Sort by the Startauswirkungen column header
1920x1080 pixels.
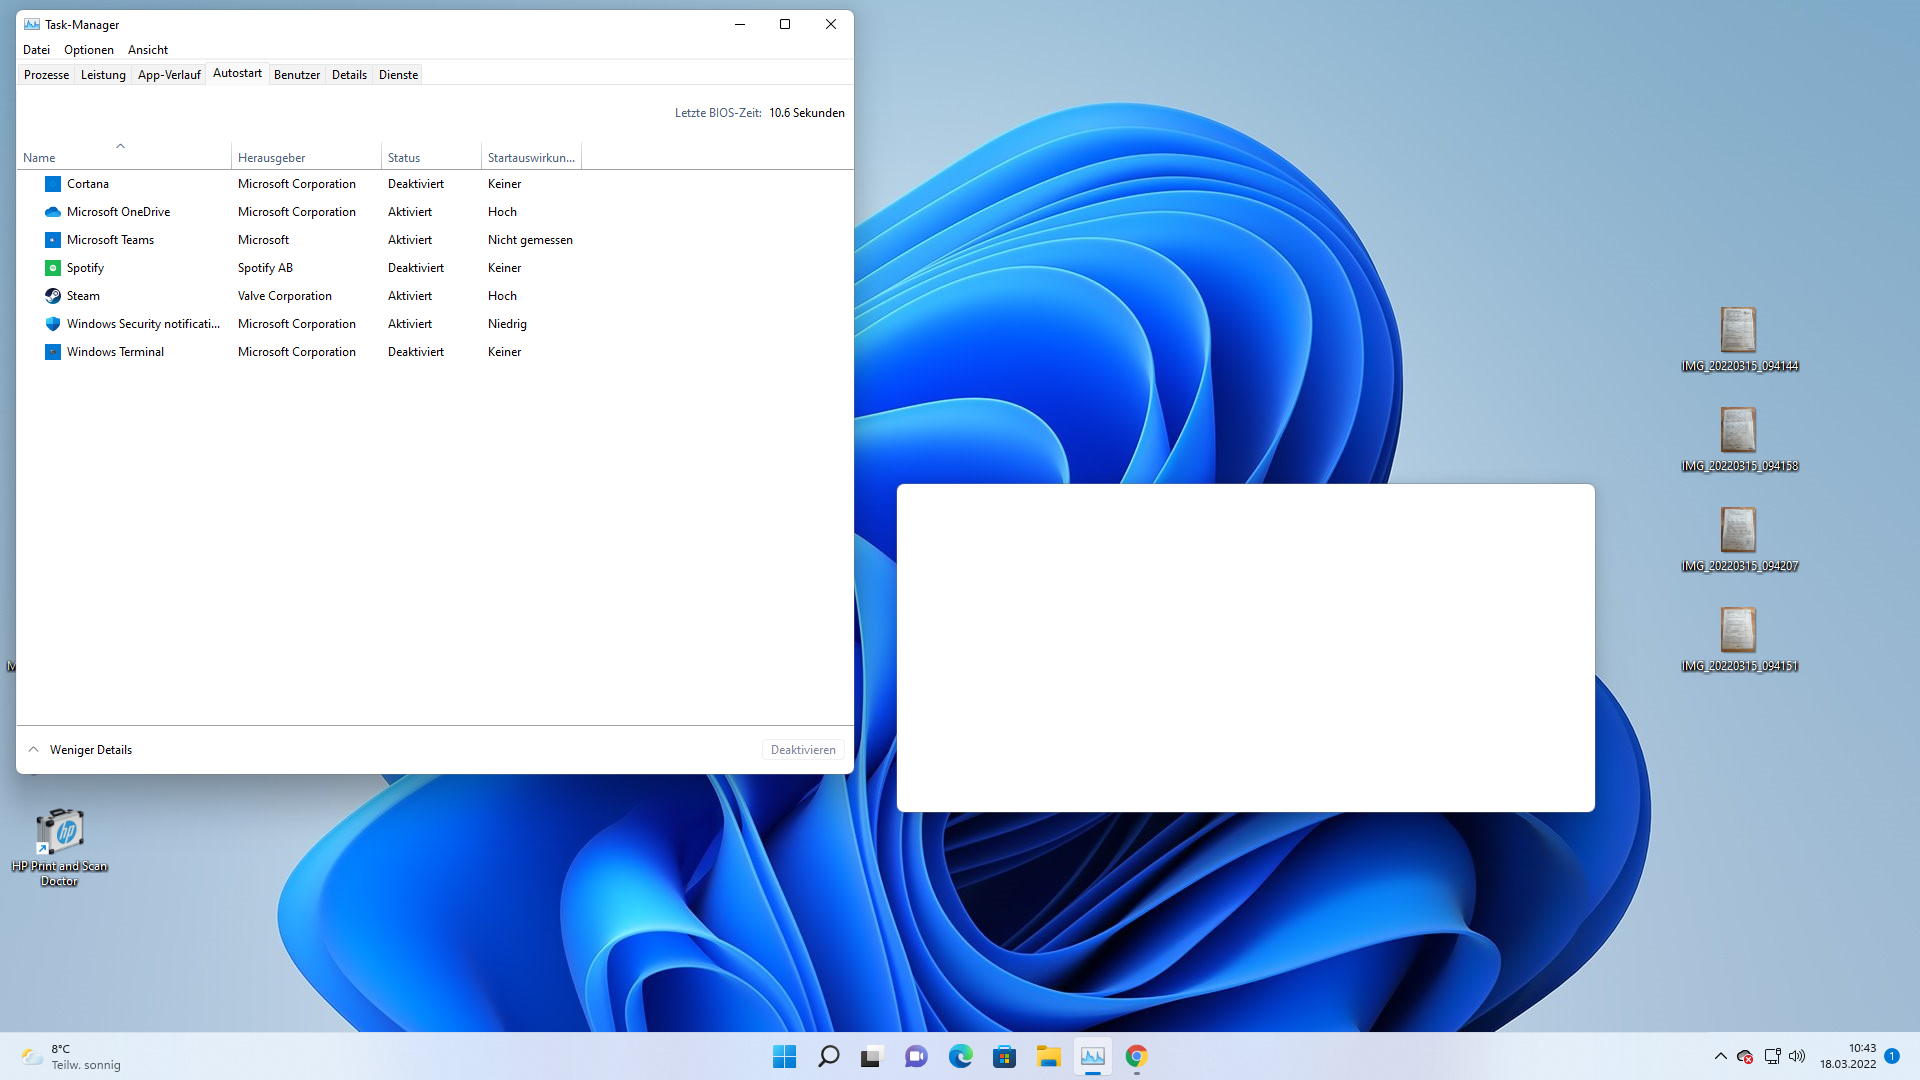tap(530, 158)
